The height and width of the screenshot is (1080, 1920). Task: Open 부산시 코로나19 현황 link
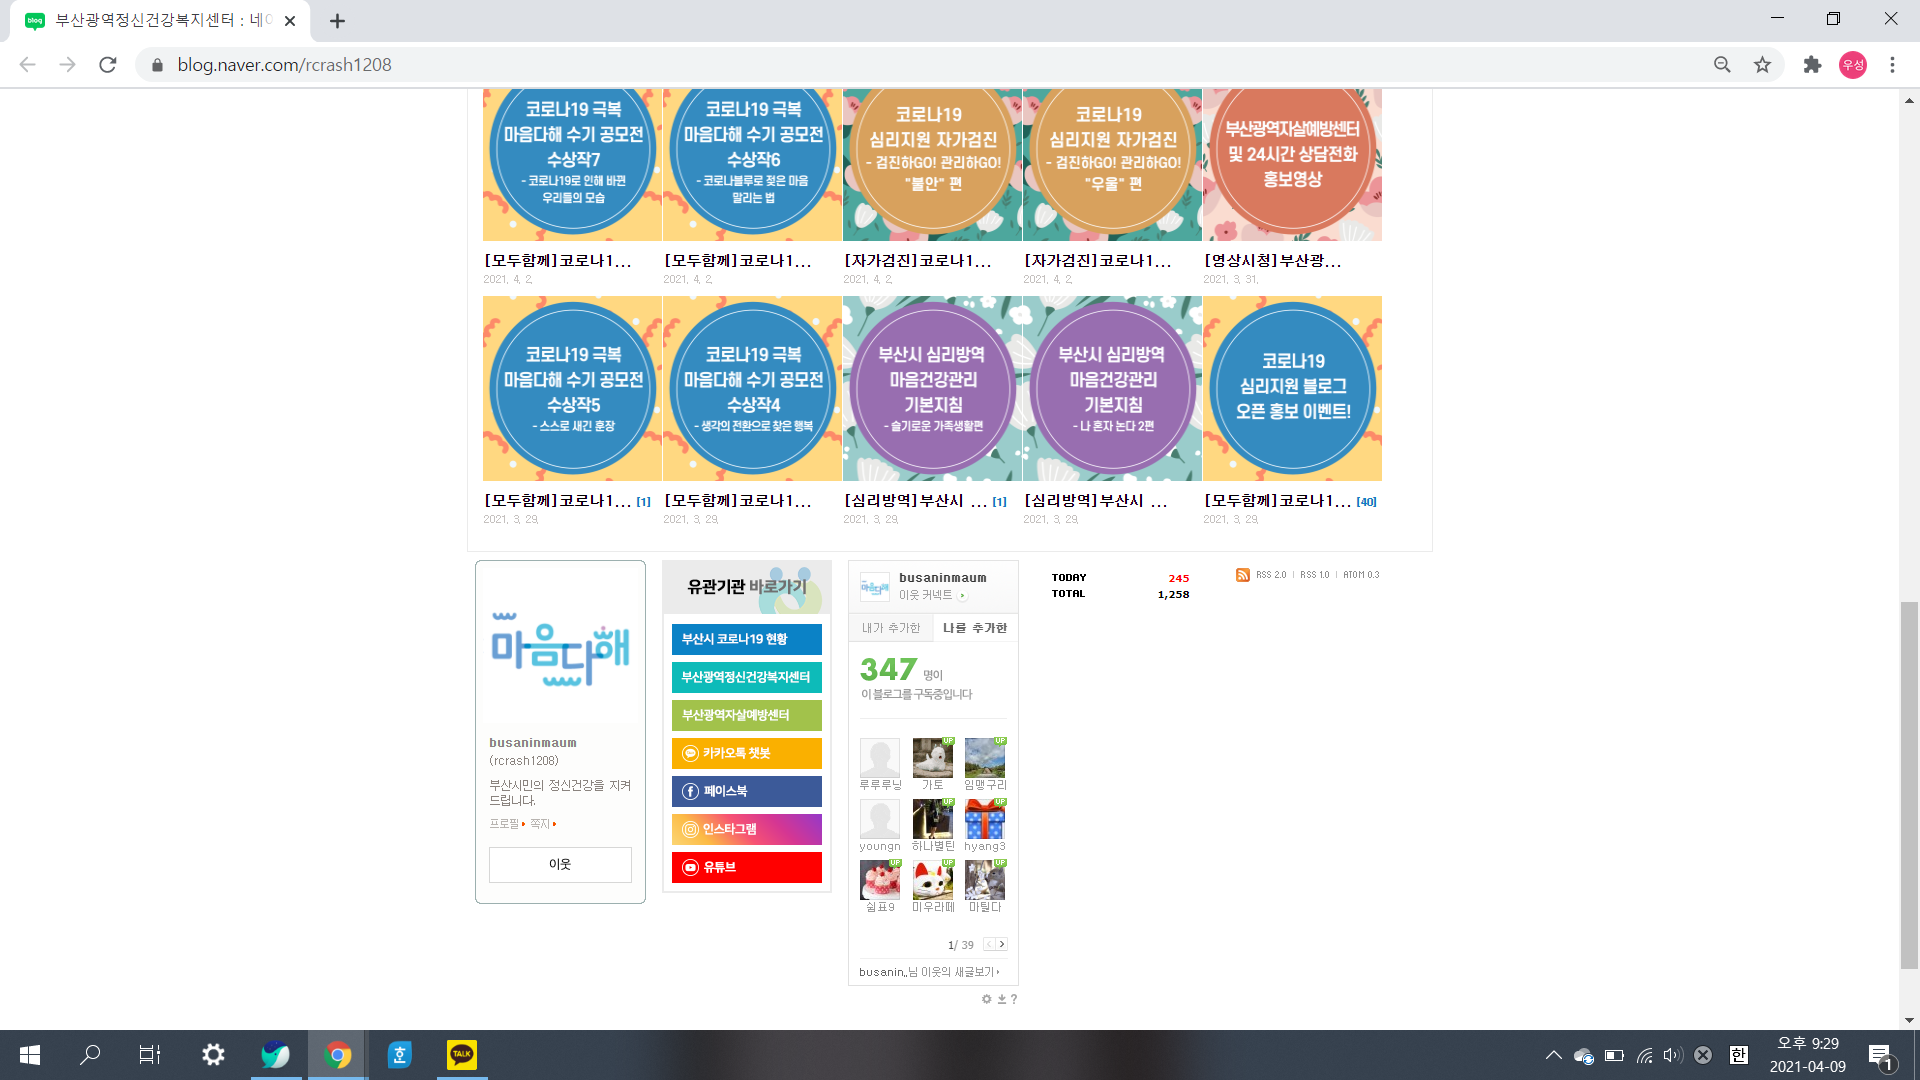point(746,639)
